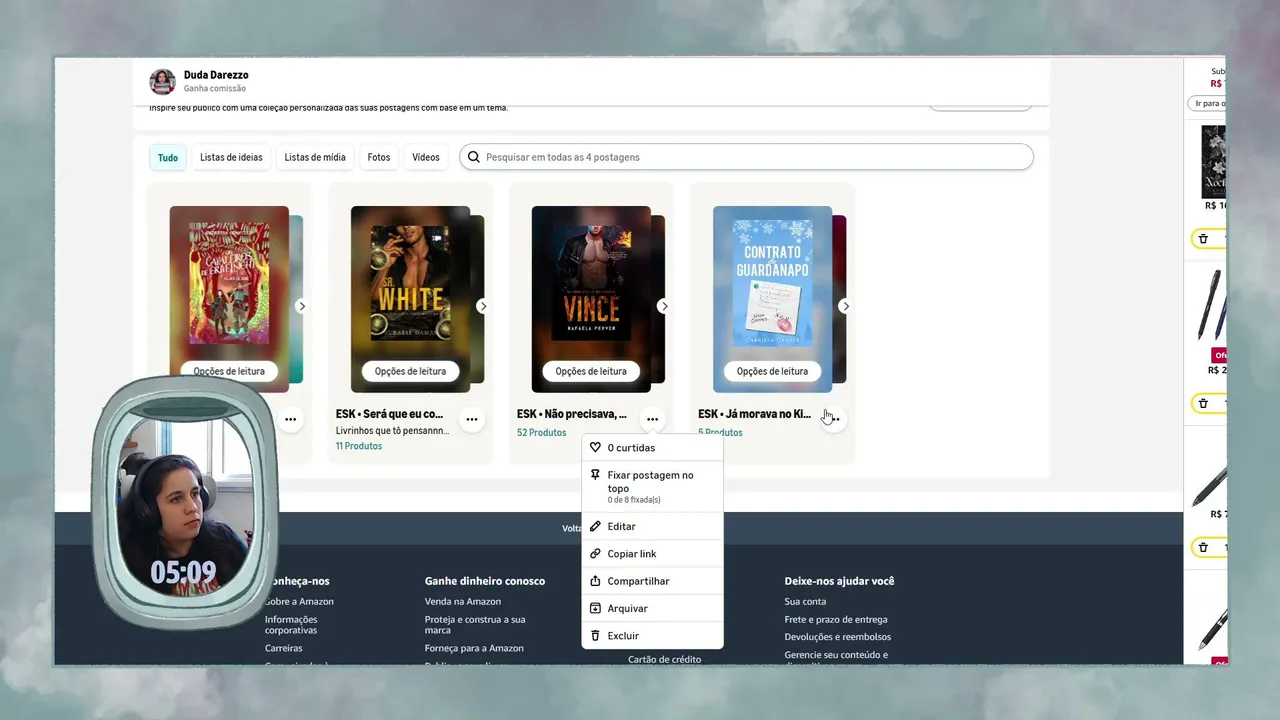The width and height of the screenshot is (1280, 720).
Task: Open the Vince book cover thumbnail
Action: click(x=591, y=299)
